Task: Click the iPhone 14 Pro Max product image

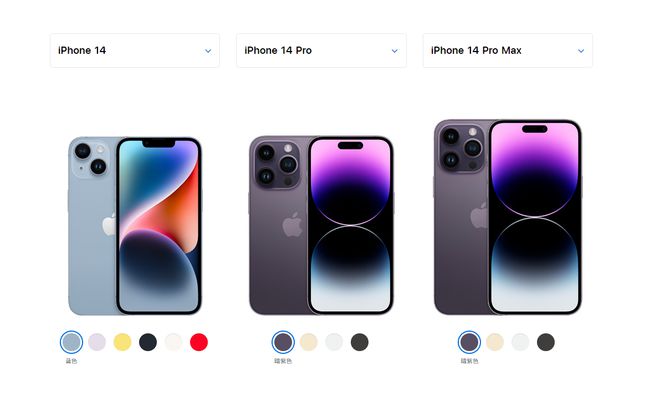Action: (508, 217)
